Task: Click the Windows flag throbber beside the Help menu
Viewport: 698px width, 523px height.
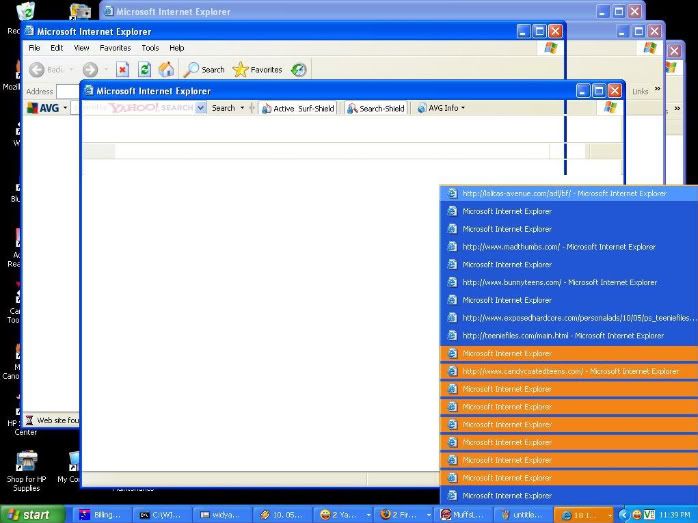Action: click(551, 48)
